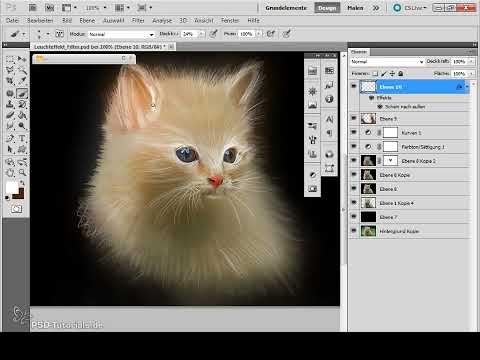Click the background color swatch

[18, 193]
